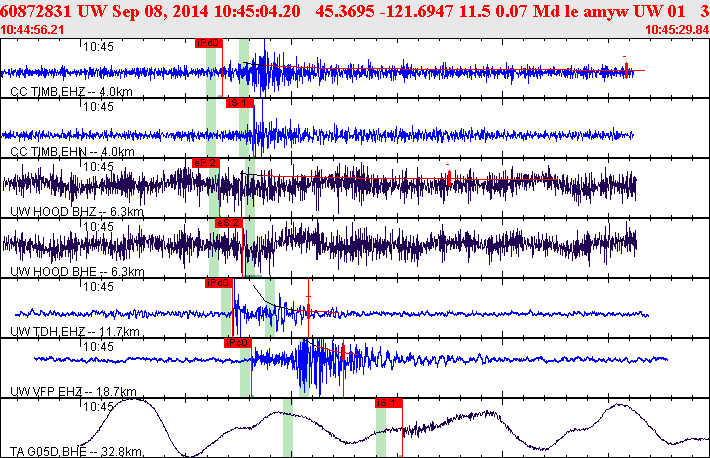Viewport: 710px width, 458px height.
Task: Click the iS 1 pick flag on G05D BHE
Action: [389, 403]
